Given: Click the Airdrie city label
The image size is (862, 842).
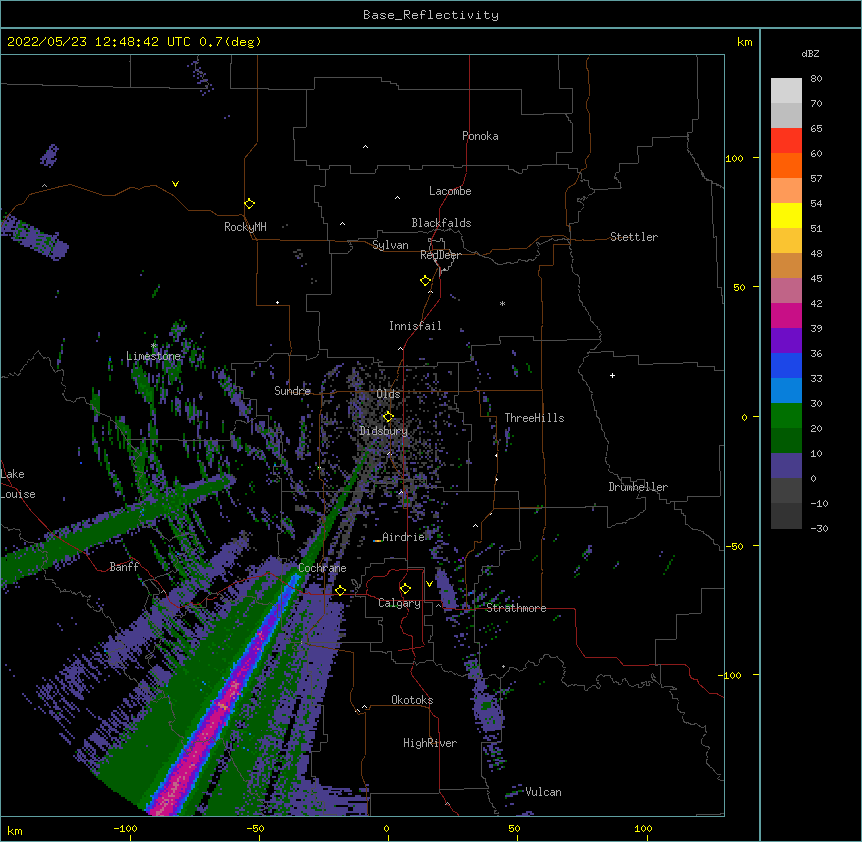Looking at the screenshot, I should coord(403,537).
